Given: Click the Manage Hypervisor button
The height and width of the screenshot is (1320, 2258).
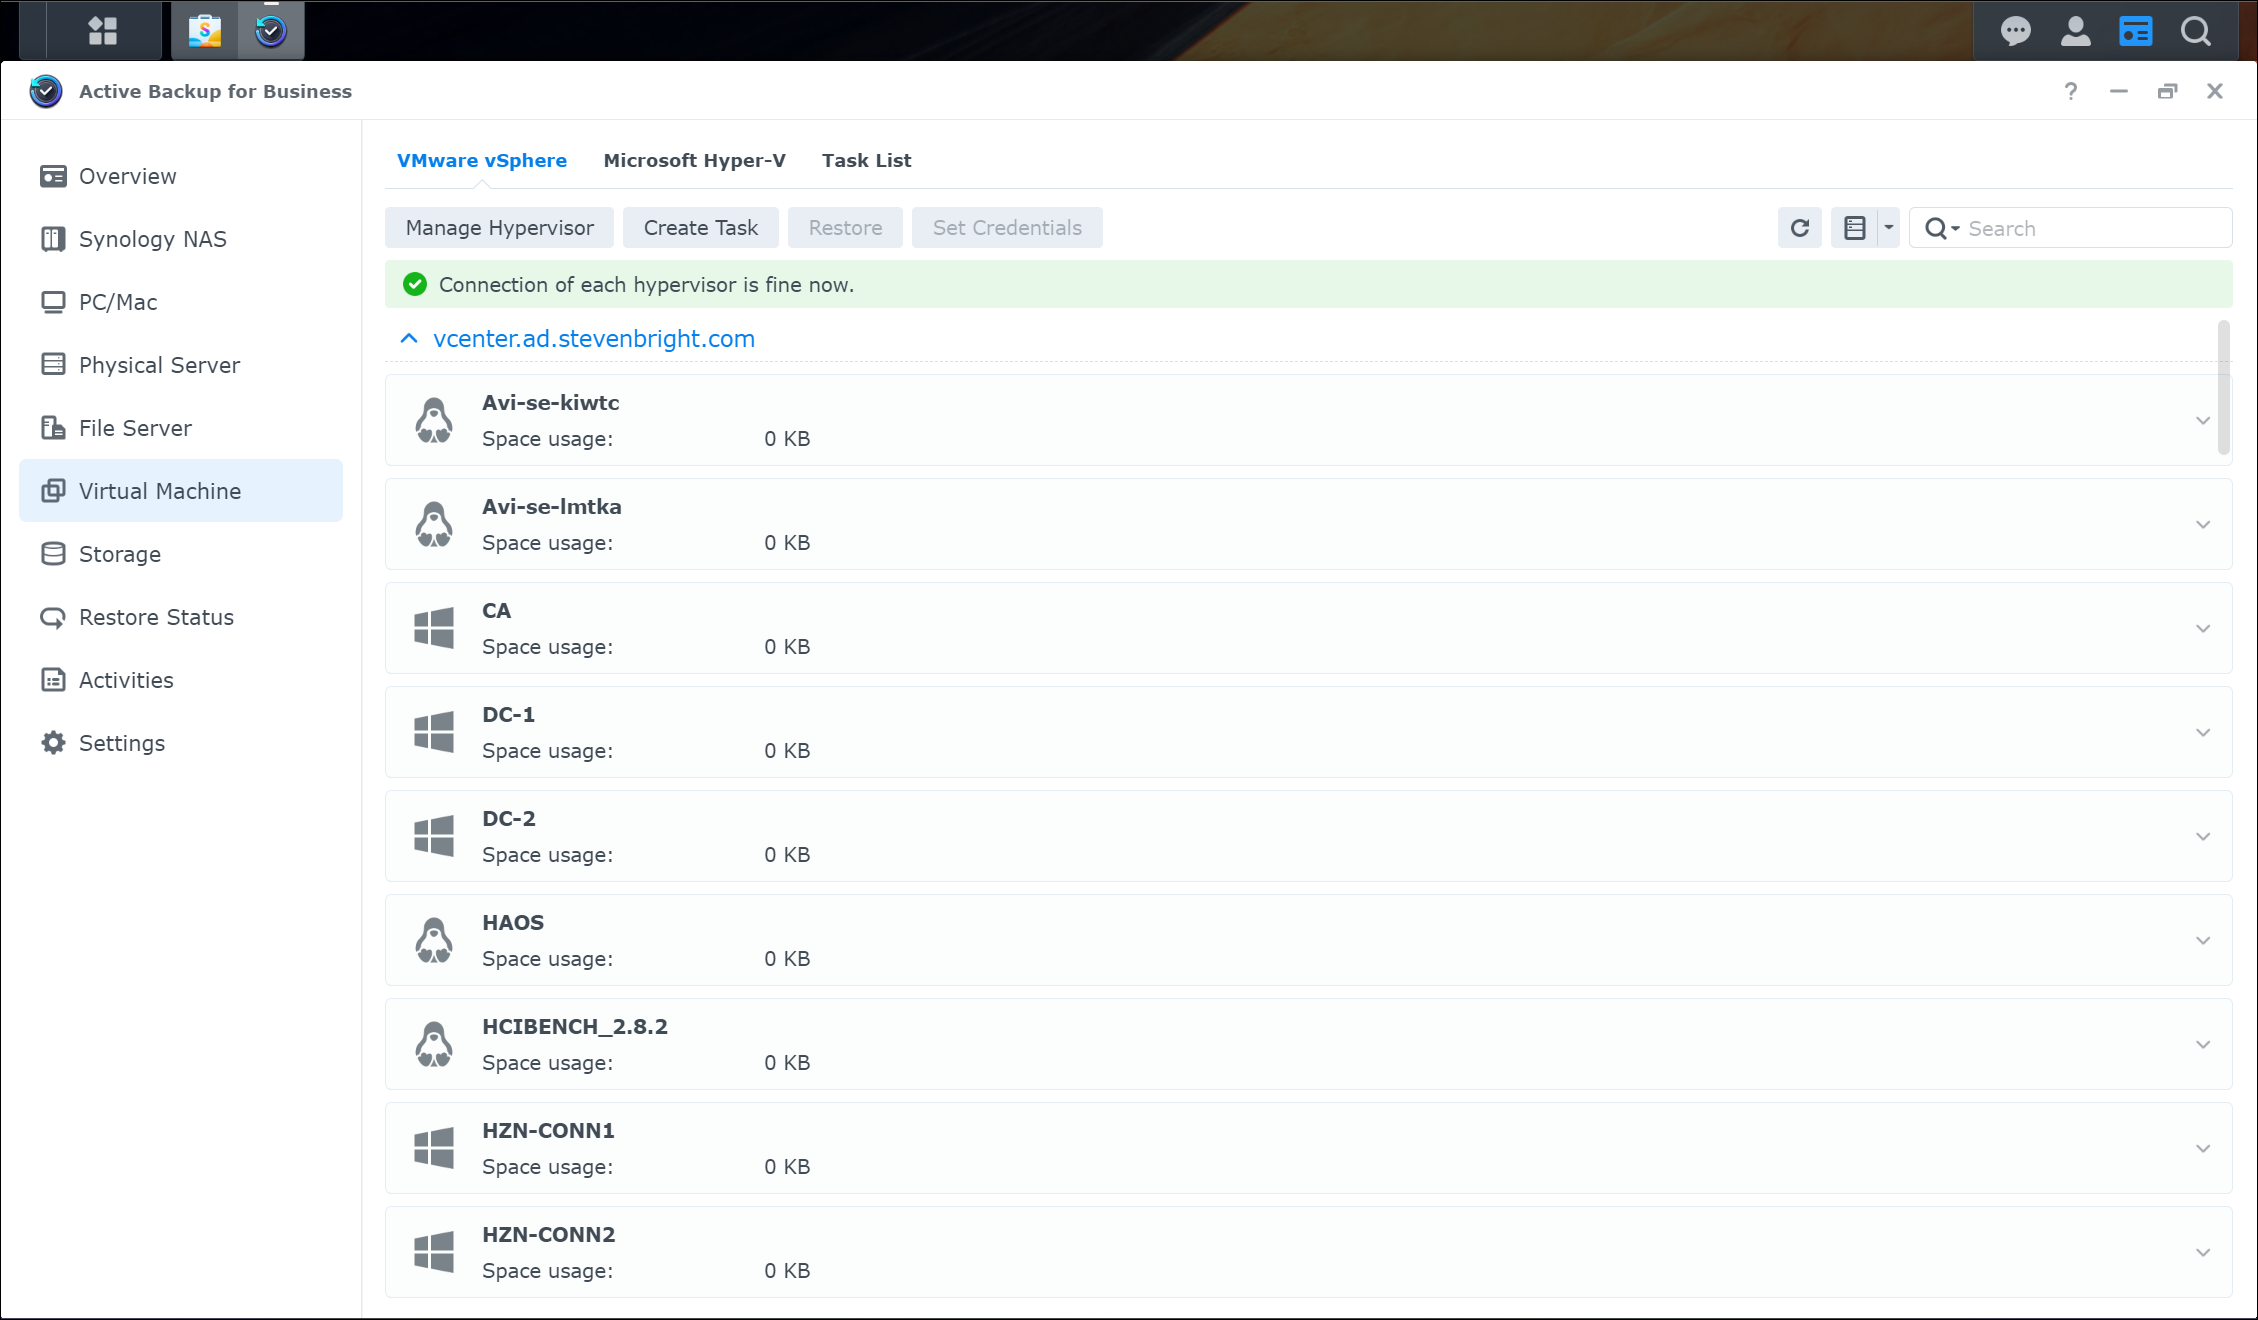Looking at the screenshot, I should click(x=499, y=228).
